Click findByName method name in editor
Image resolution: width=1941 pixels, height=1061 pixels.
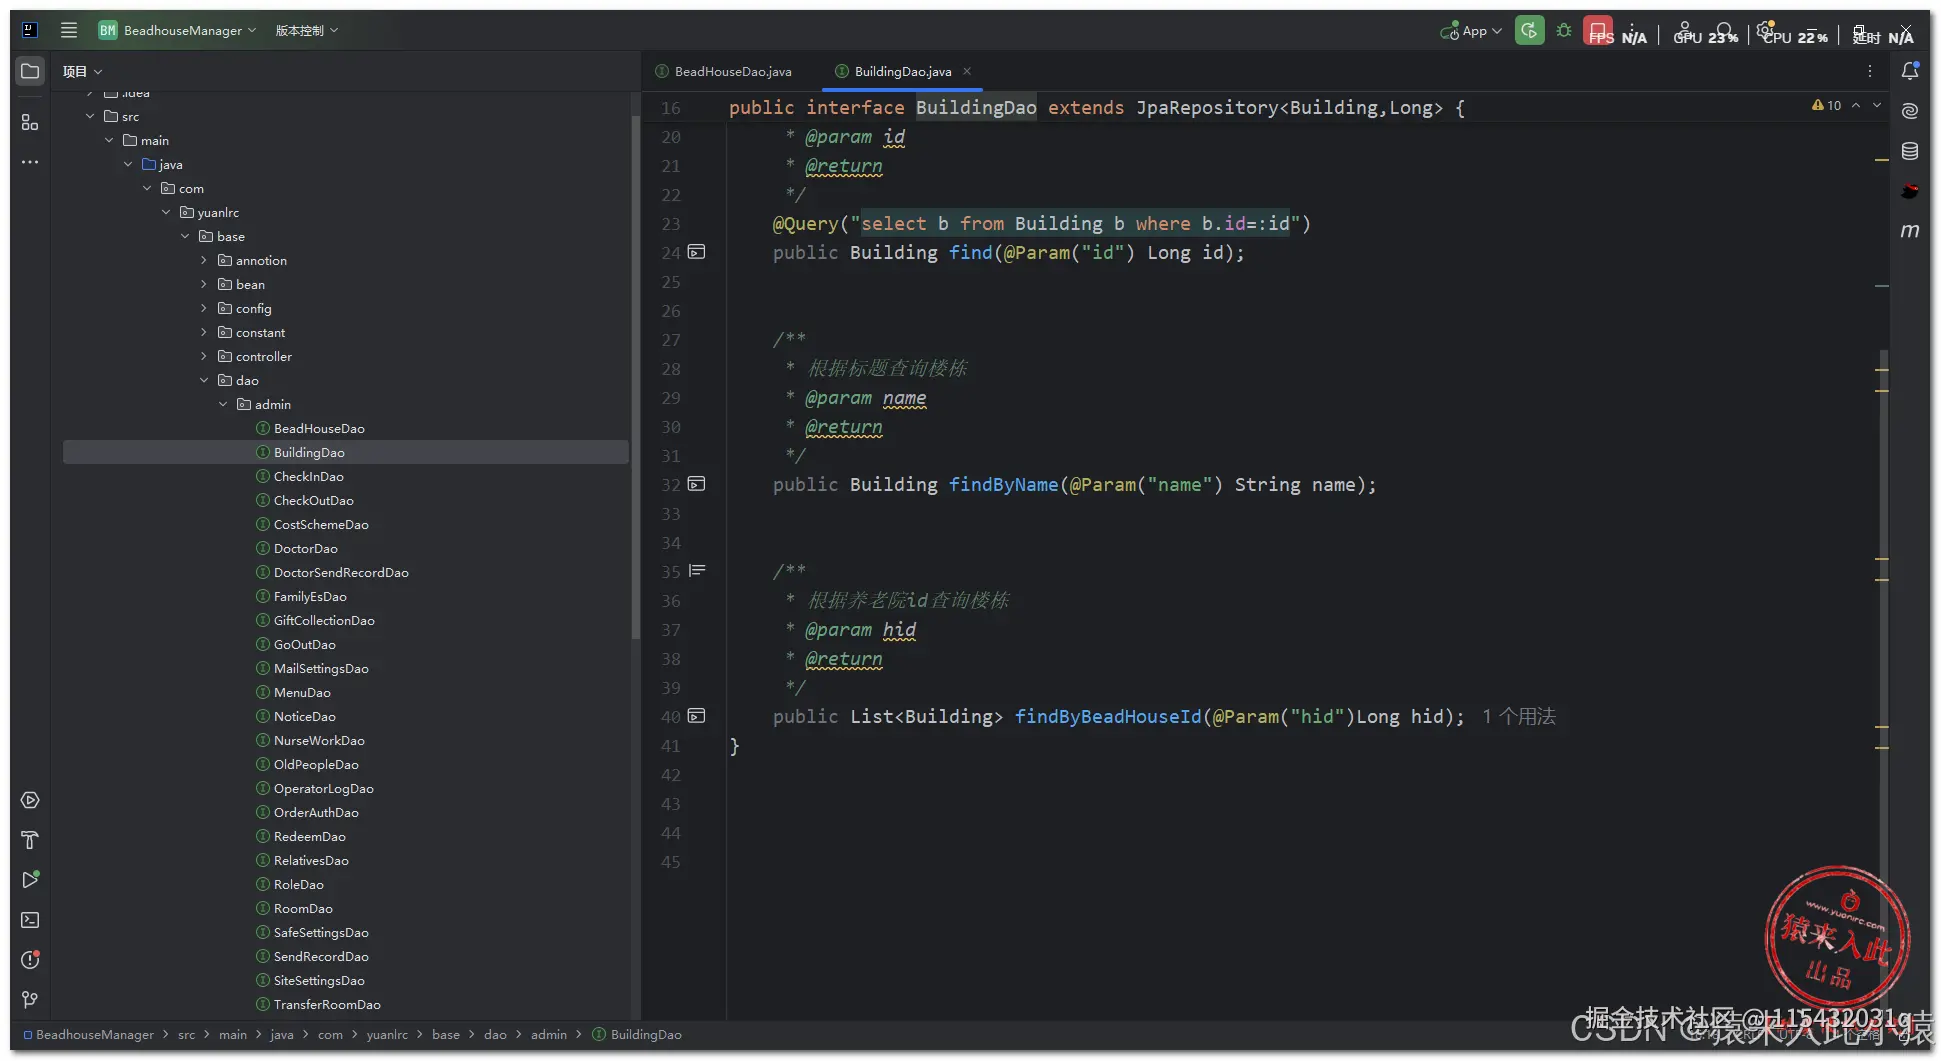1003,485
